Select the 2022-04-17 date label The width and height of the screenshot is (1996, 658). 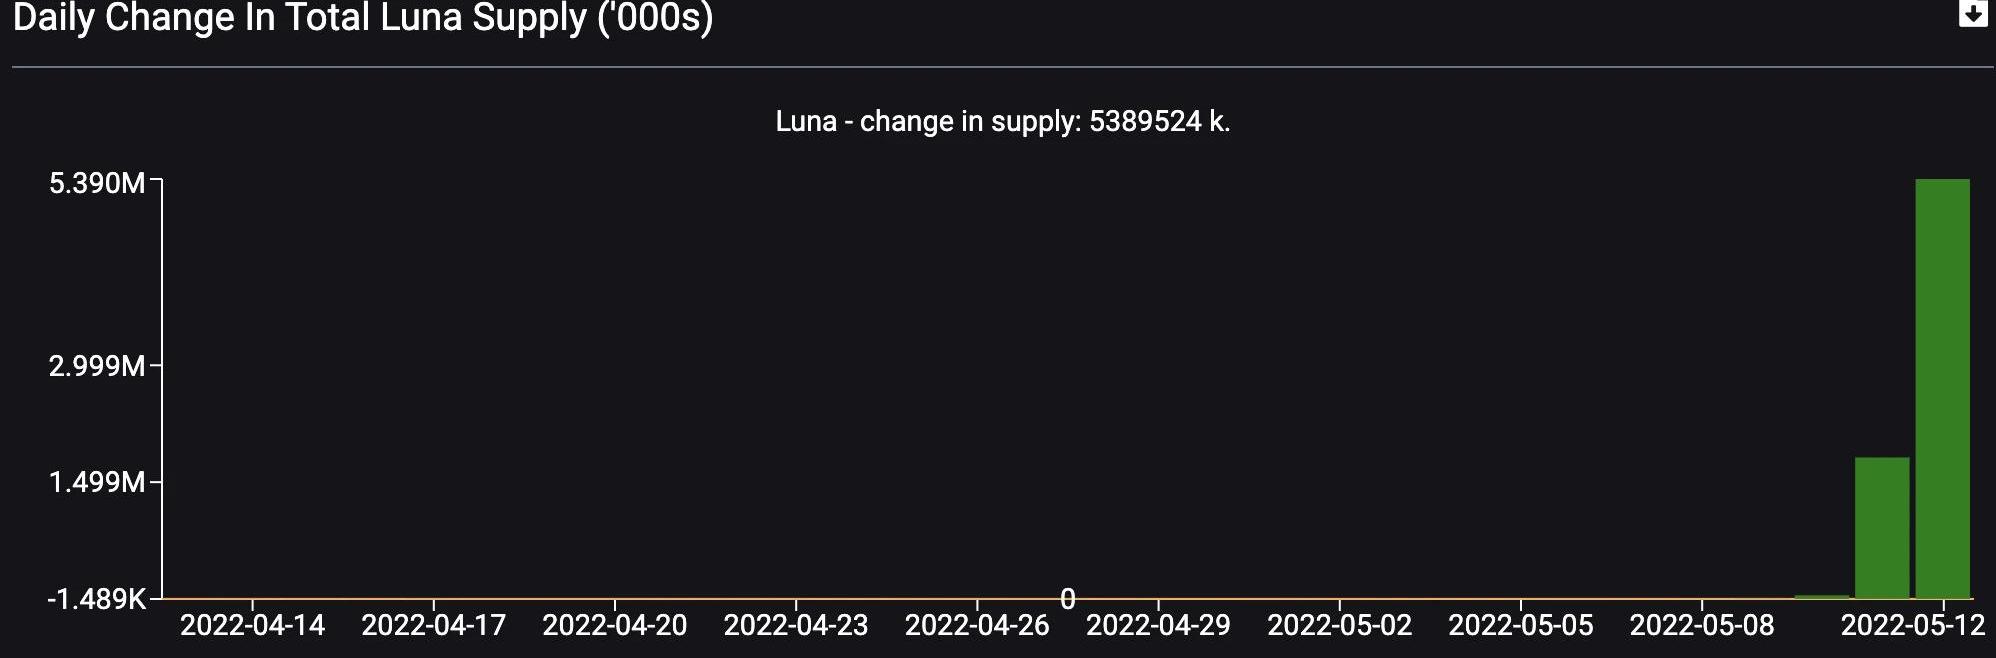[433, 626]
